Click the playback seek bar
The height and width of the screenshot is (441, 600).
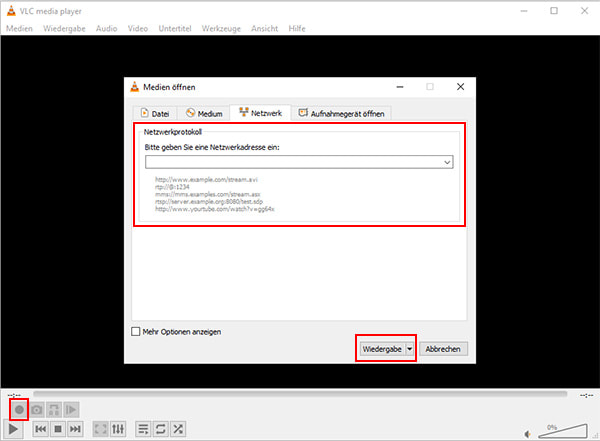coord(300,394)
